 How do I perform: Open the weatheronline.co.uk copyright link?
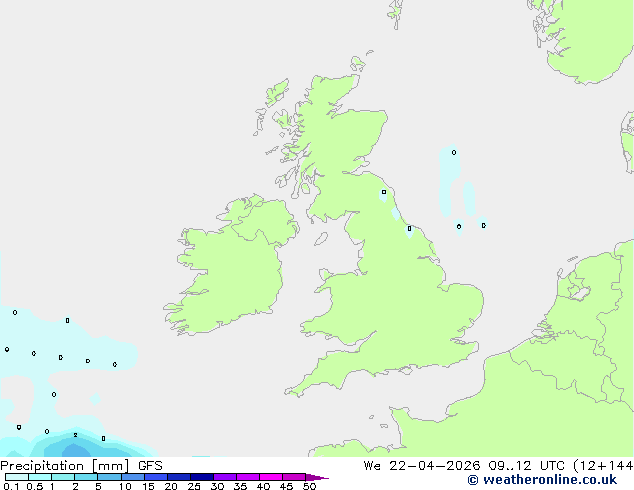[542, 480]
